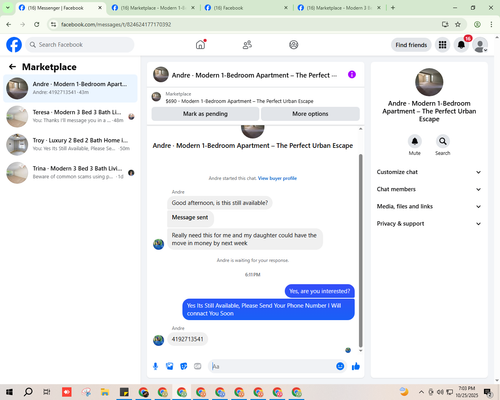500x400 pixels.
Task: Open Andre conversation in list
Action: [x=70, y=88]
